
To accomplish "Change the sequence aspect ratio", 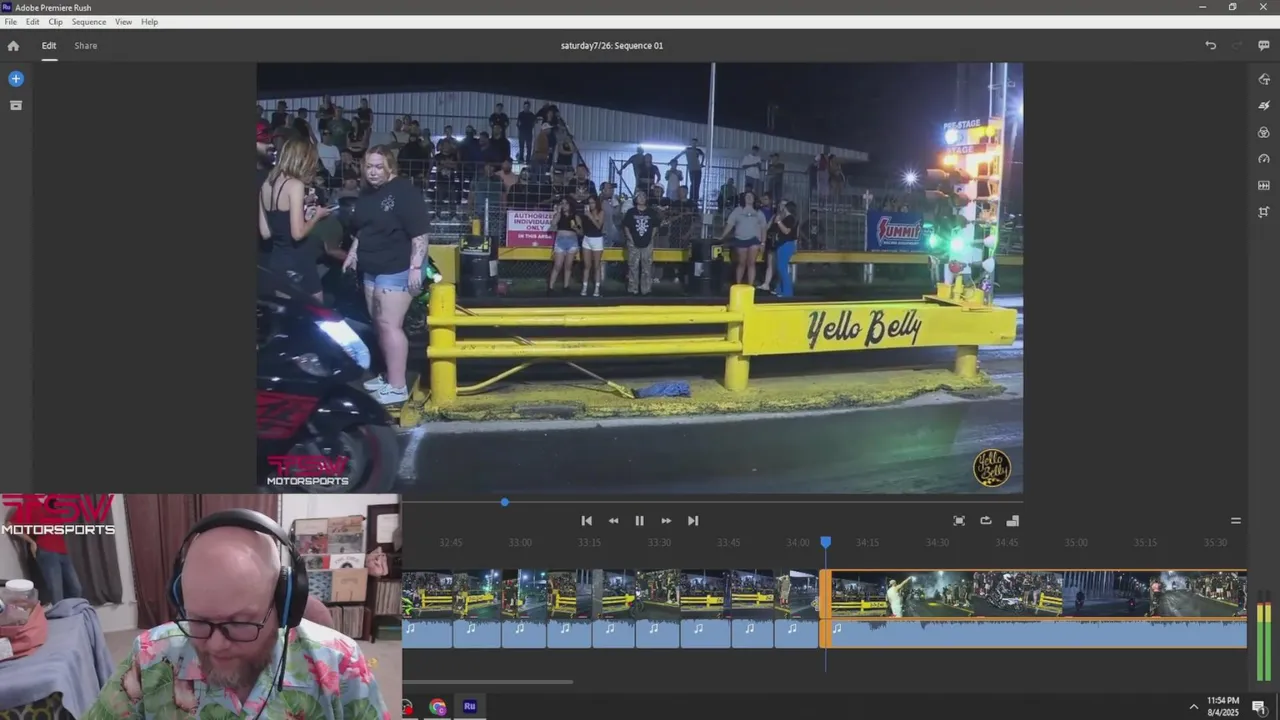I will [x=1012, y=521].
